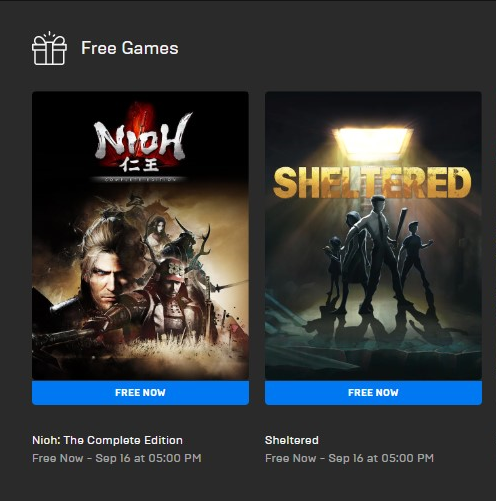Open the Sheltered game title link

click(292, 440)
